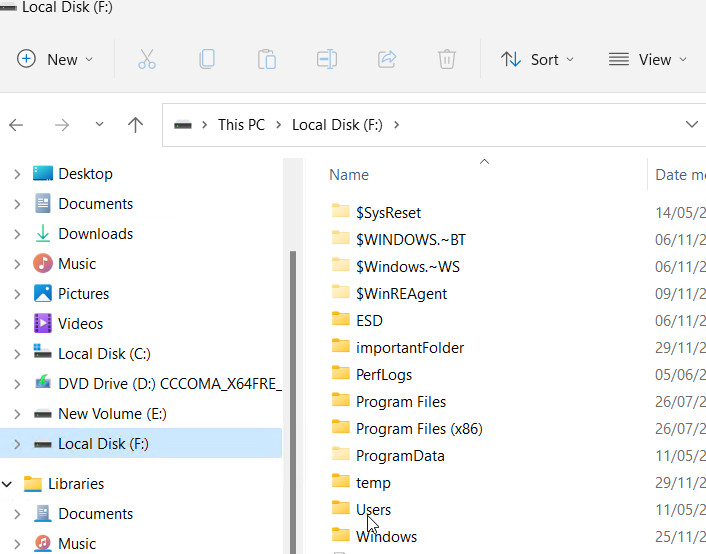The image size is (706, 554).
Task: Go up one level with up arrow
Action: pyautogui.click(x=136, y=125)
